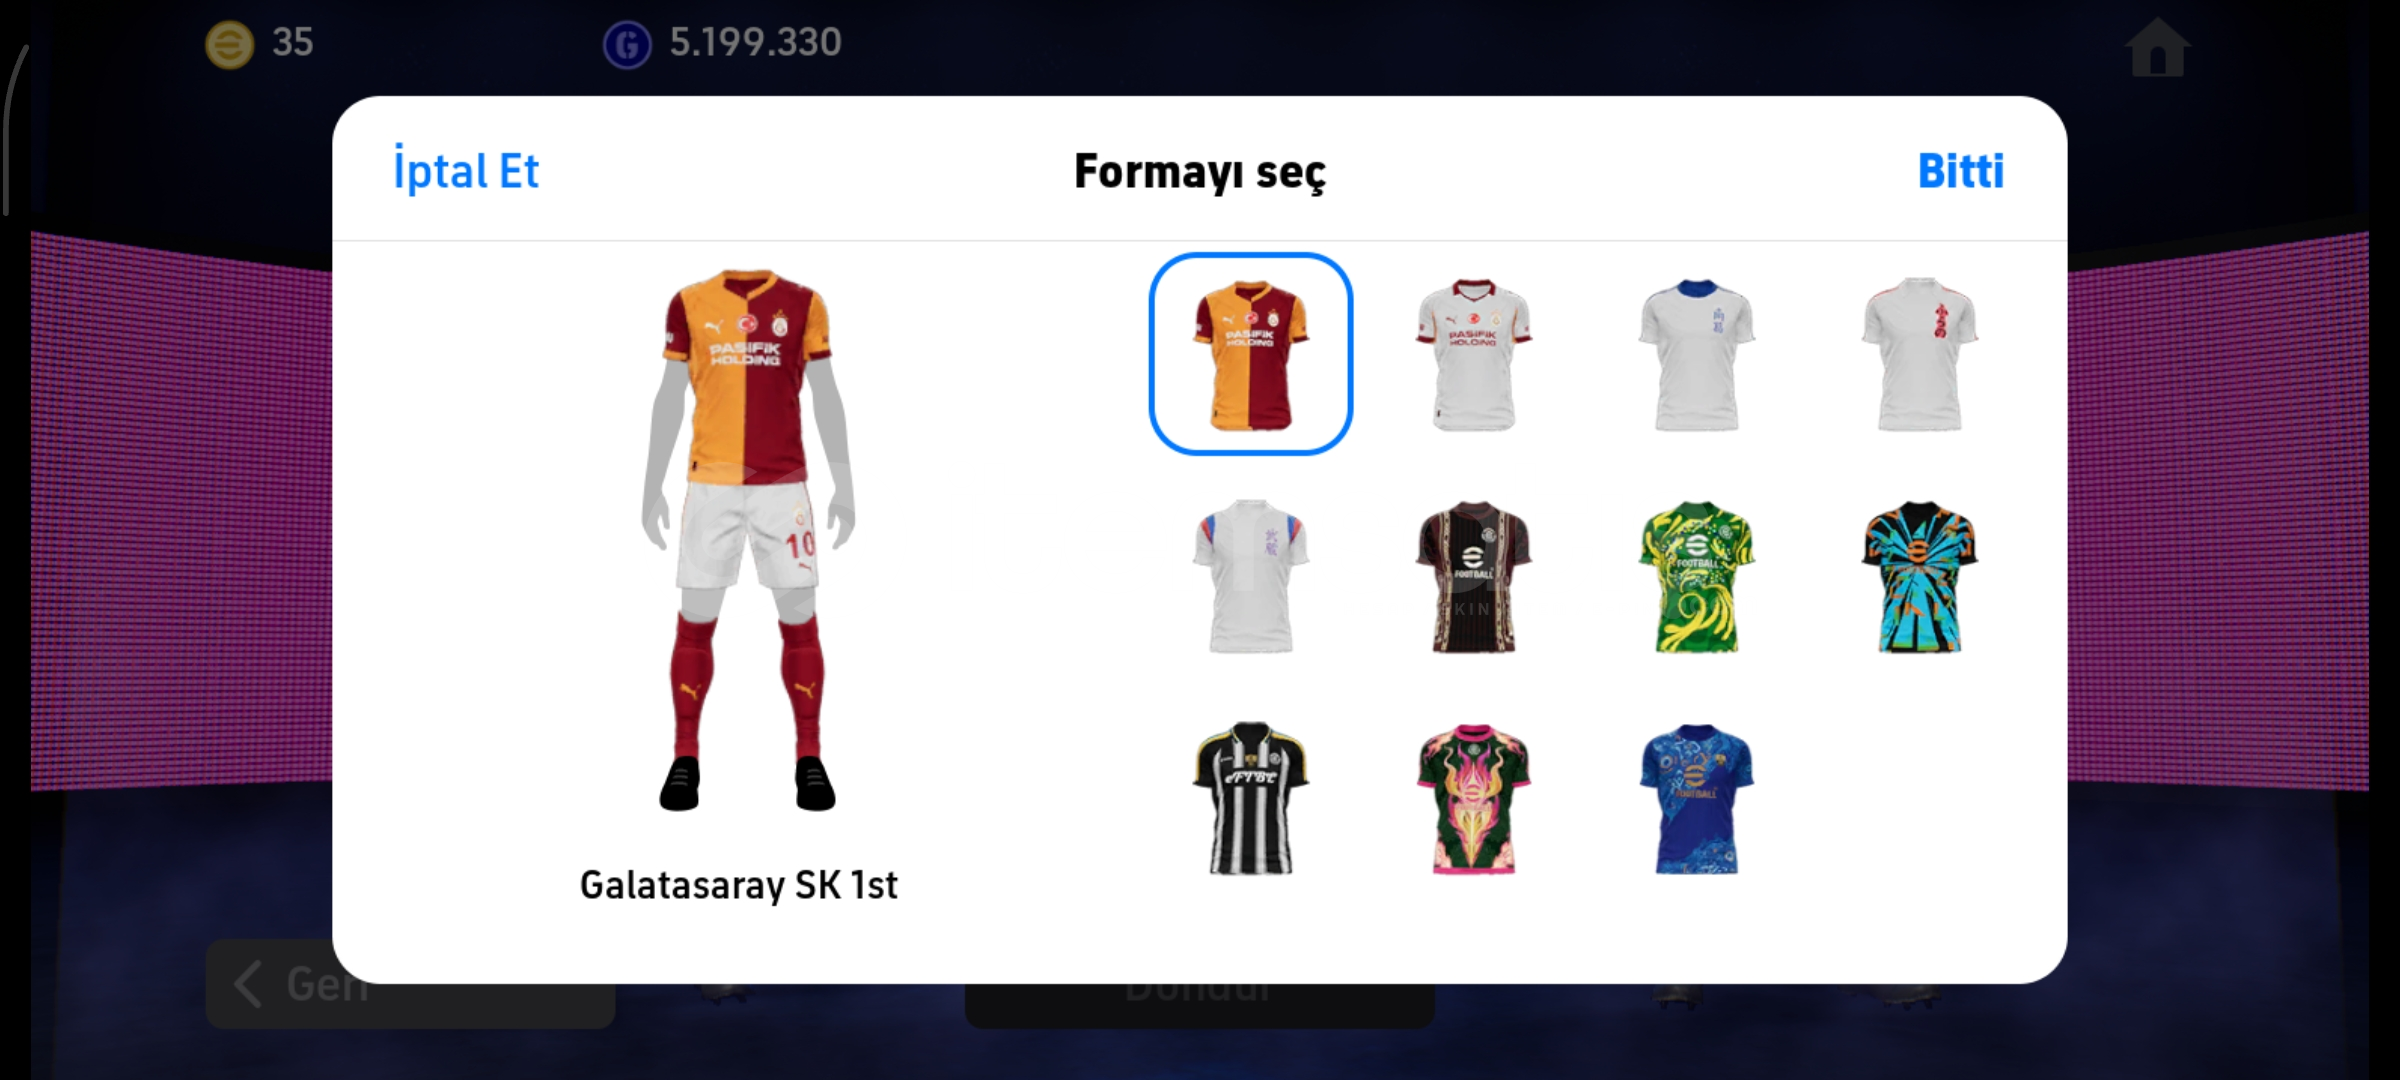Pick the green and yellow swirl kit
Image resolution: width=2400 pixels, height=1080 pixels.
click(1696, 576)
